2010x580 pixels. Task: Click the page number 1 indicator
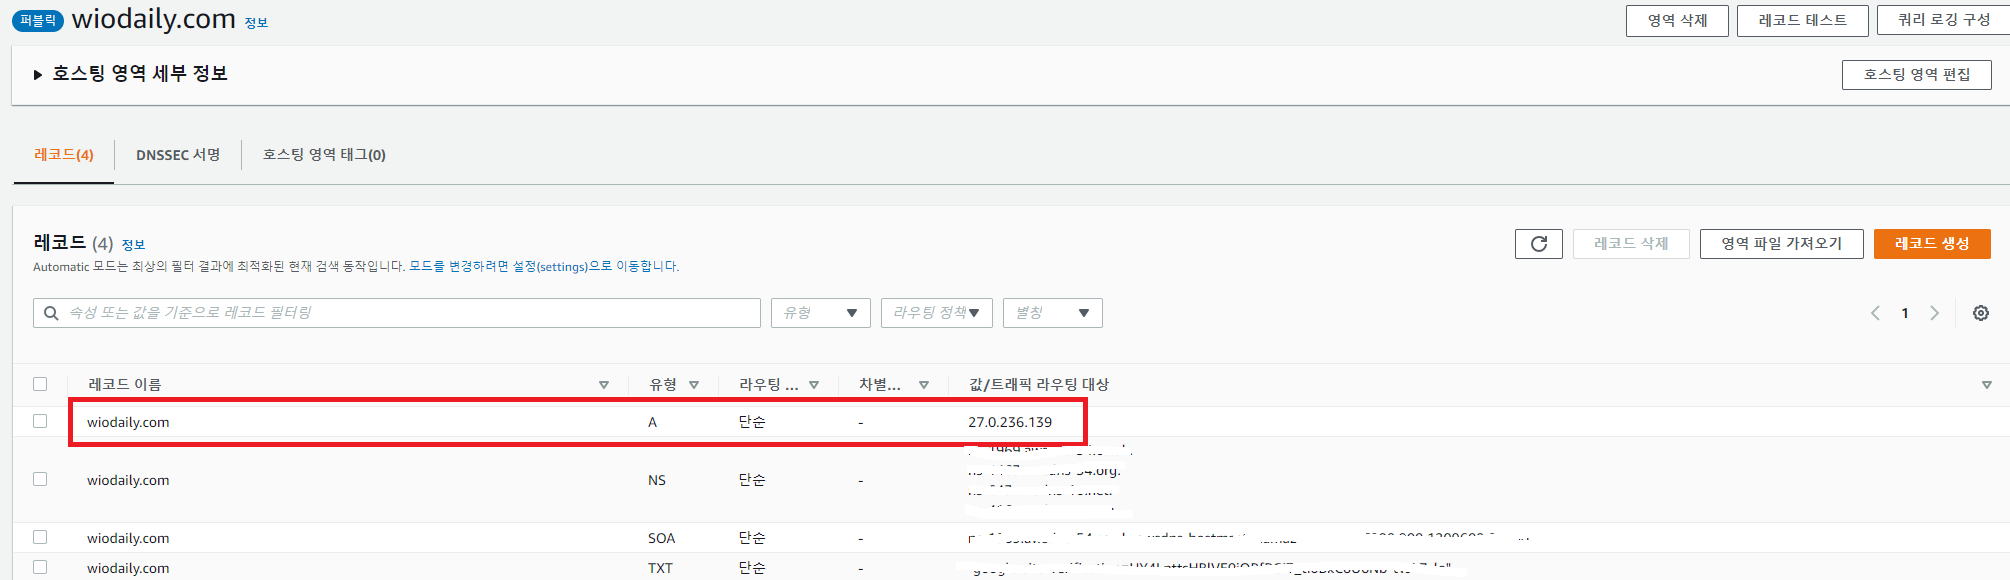(1905, 313)
